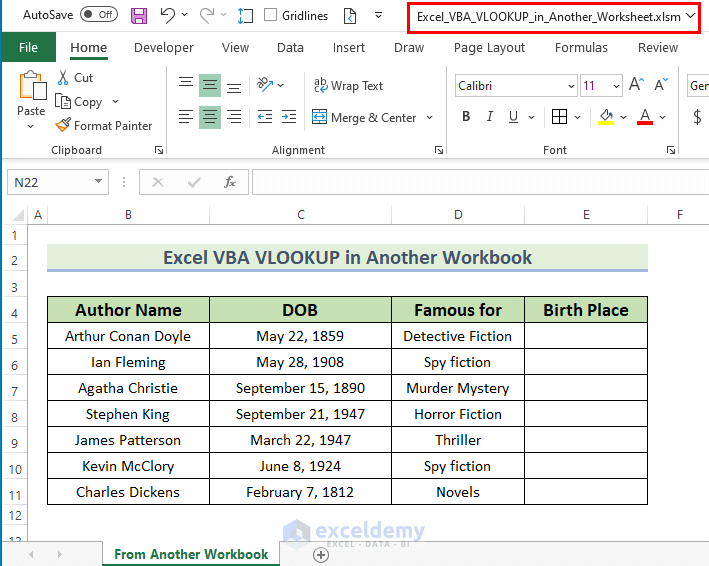Image resolution: width=709 pixels, height=566 pixels.
Task: Undo the last action
Action: tap(168, 15)
